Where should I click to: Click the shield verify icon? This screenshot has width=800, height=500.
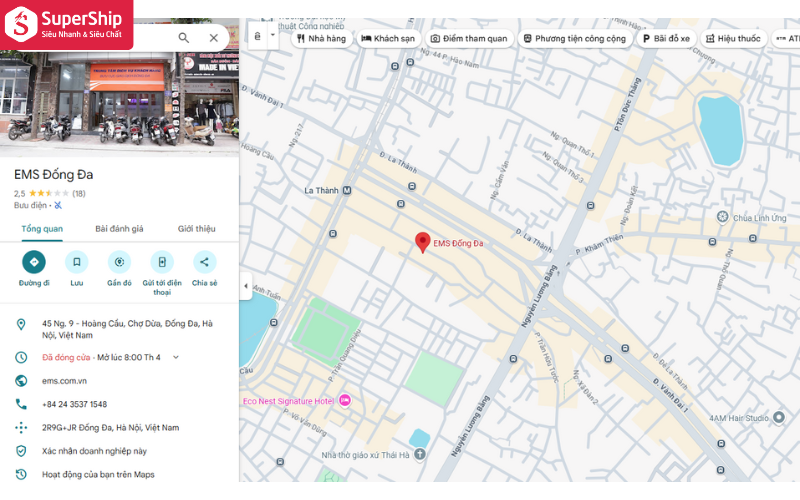21,451
